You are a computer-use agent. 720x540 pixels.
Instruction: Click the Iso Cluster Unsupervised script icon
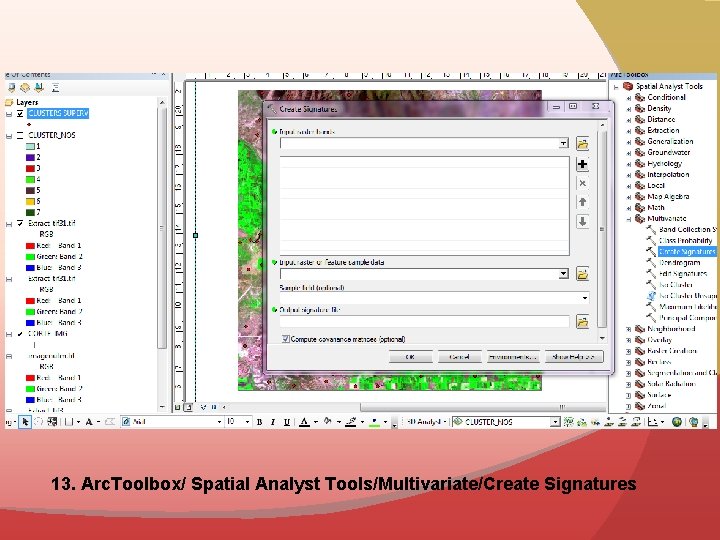(x=651, y=295)
